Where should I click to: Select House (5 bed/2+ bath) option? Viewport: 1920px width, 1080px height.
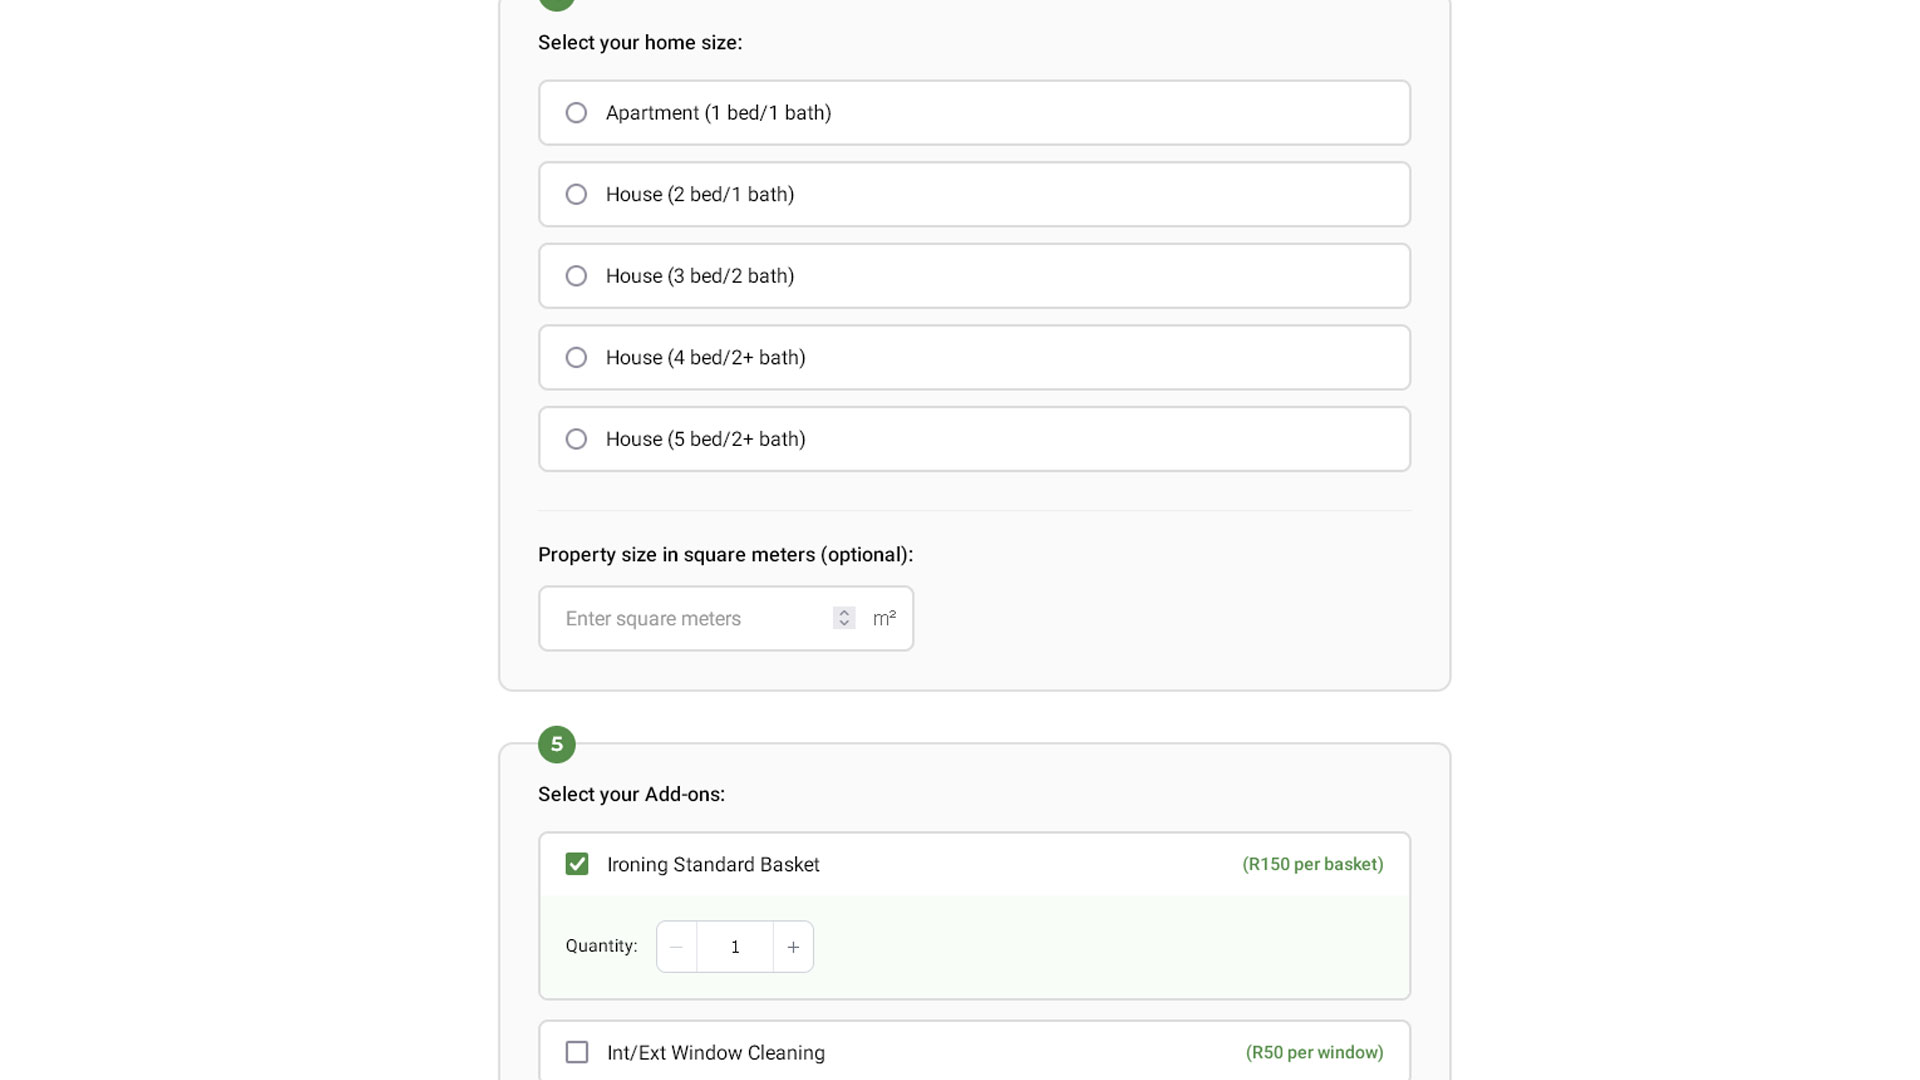(576, 439)
